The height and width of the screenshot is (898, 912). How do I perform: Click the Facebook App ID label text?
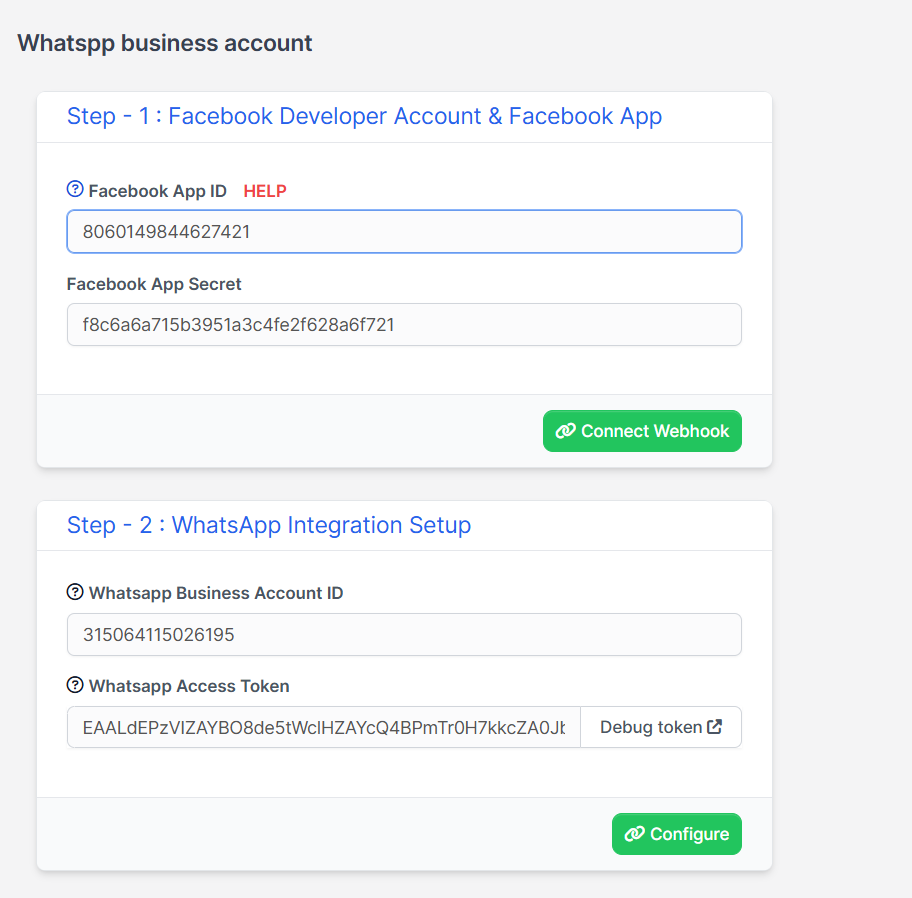coord(158,191)
